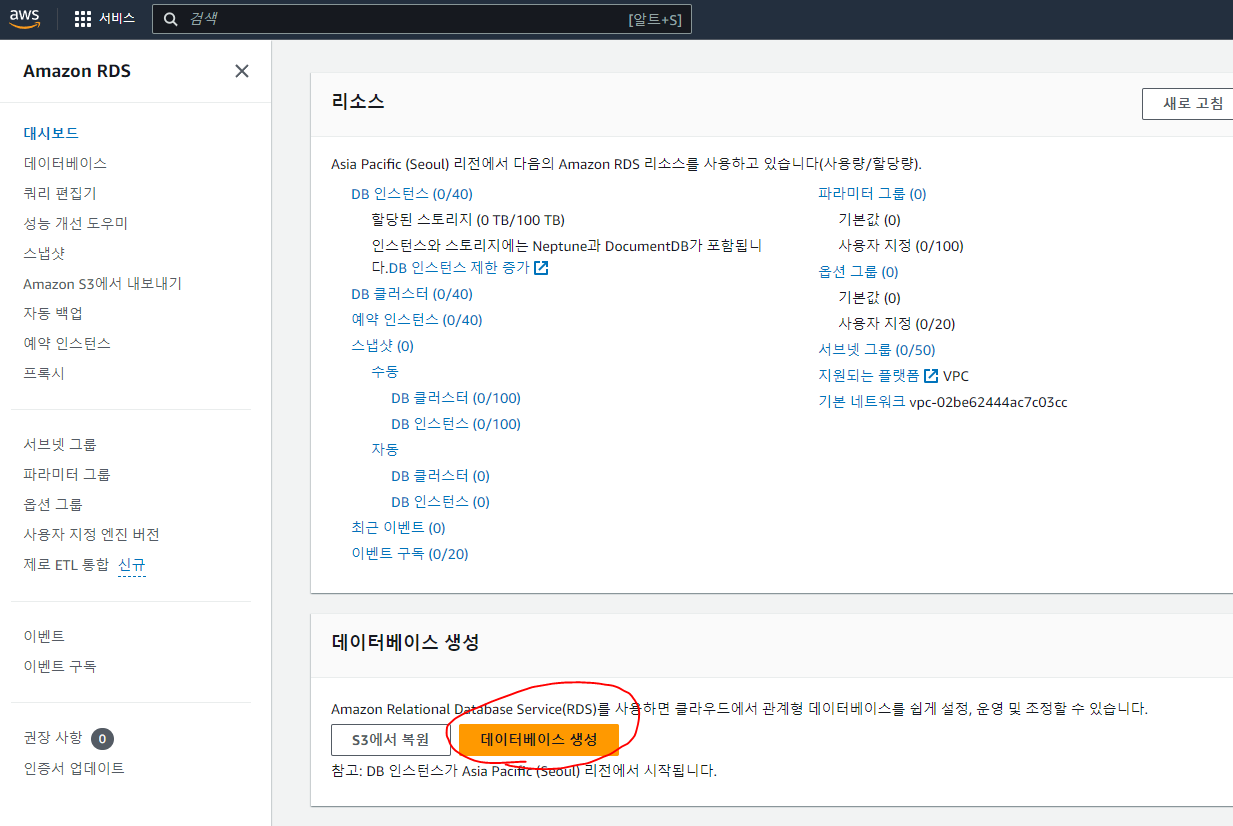This screenshot has height=826, width=1233.
Task: Close the Amazon RDS side panel
Action: coord(241,70)
